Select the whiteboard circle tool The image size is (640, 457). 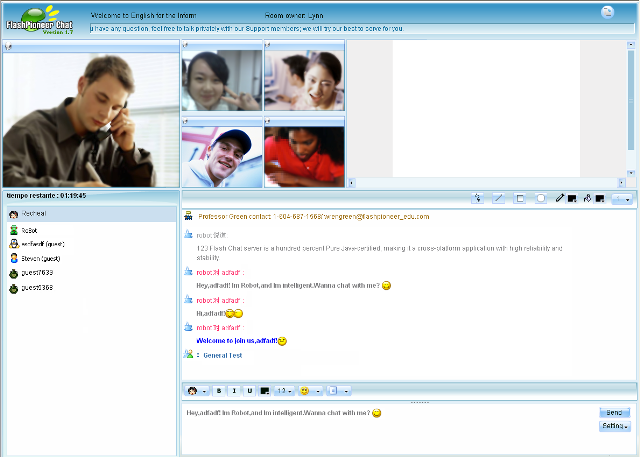tap(541, 199)
